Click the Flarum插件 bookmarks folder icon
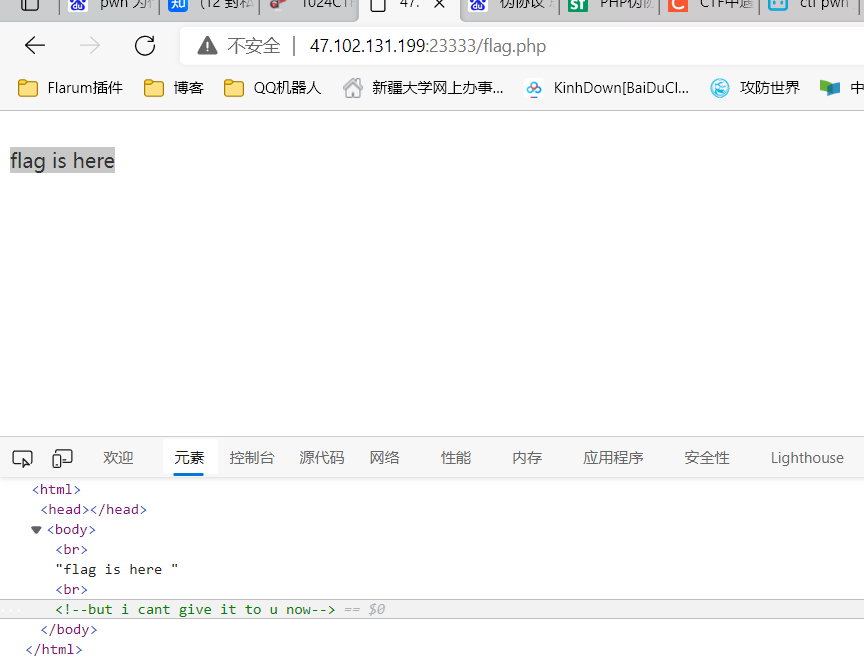The image size is (864, 658). (x=27, y=87)
